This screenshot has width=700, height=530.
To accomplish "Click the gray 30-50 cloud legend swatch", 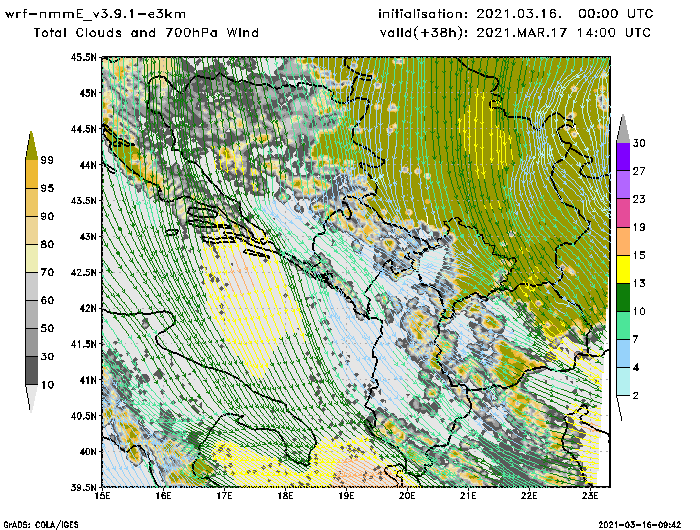I will tap(32, 342).
